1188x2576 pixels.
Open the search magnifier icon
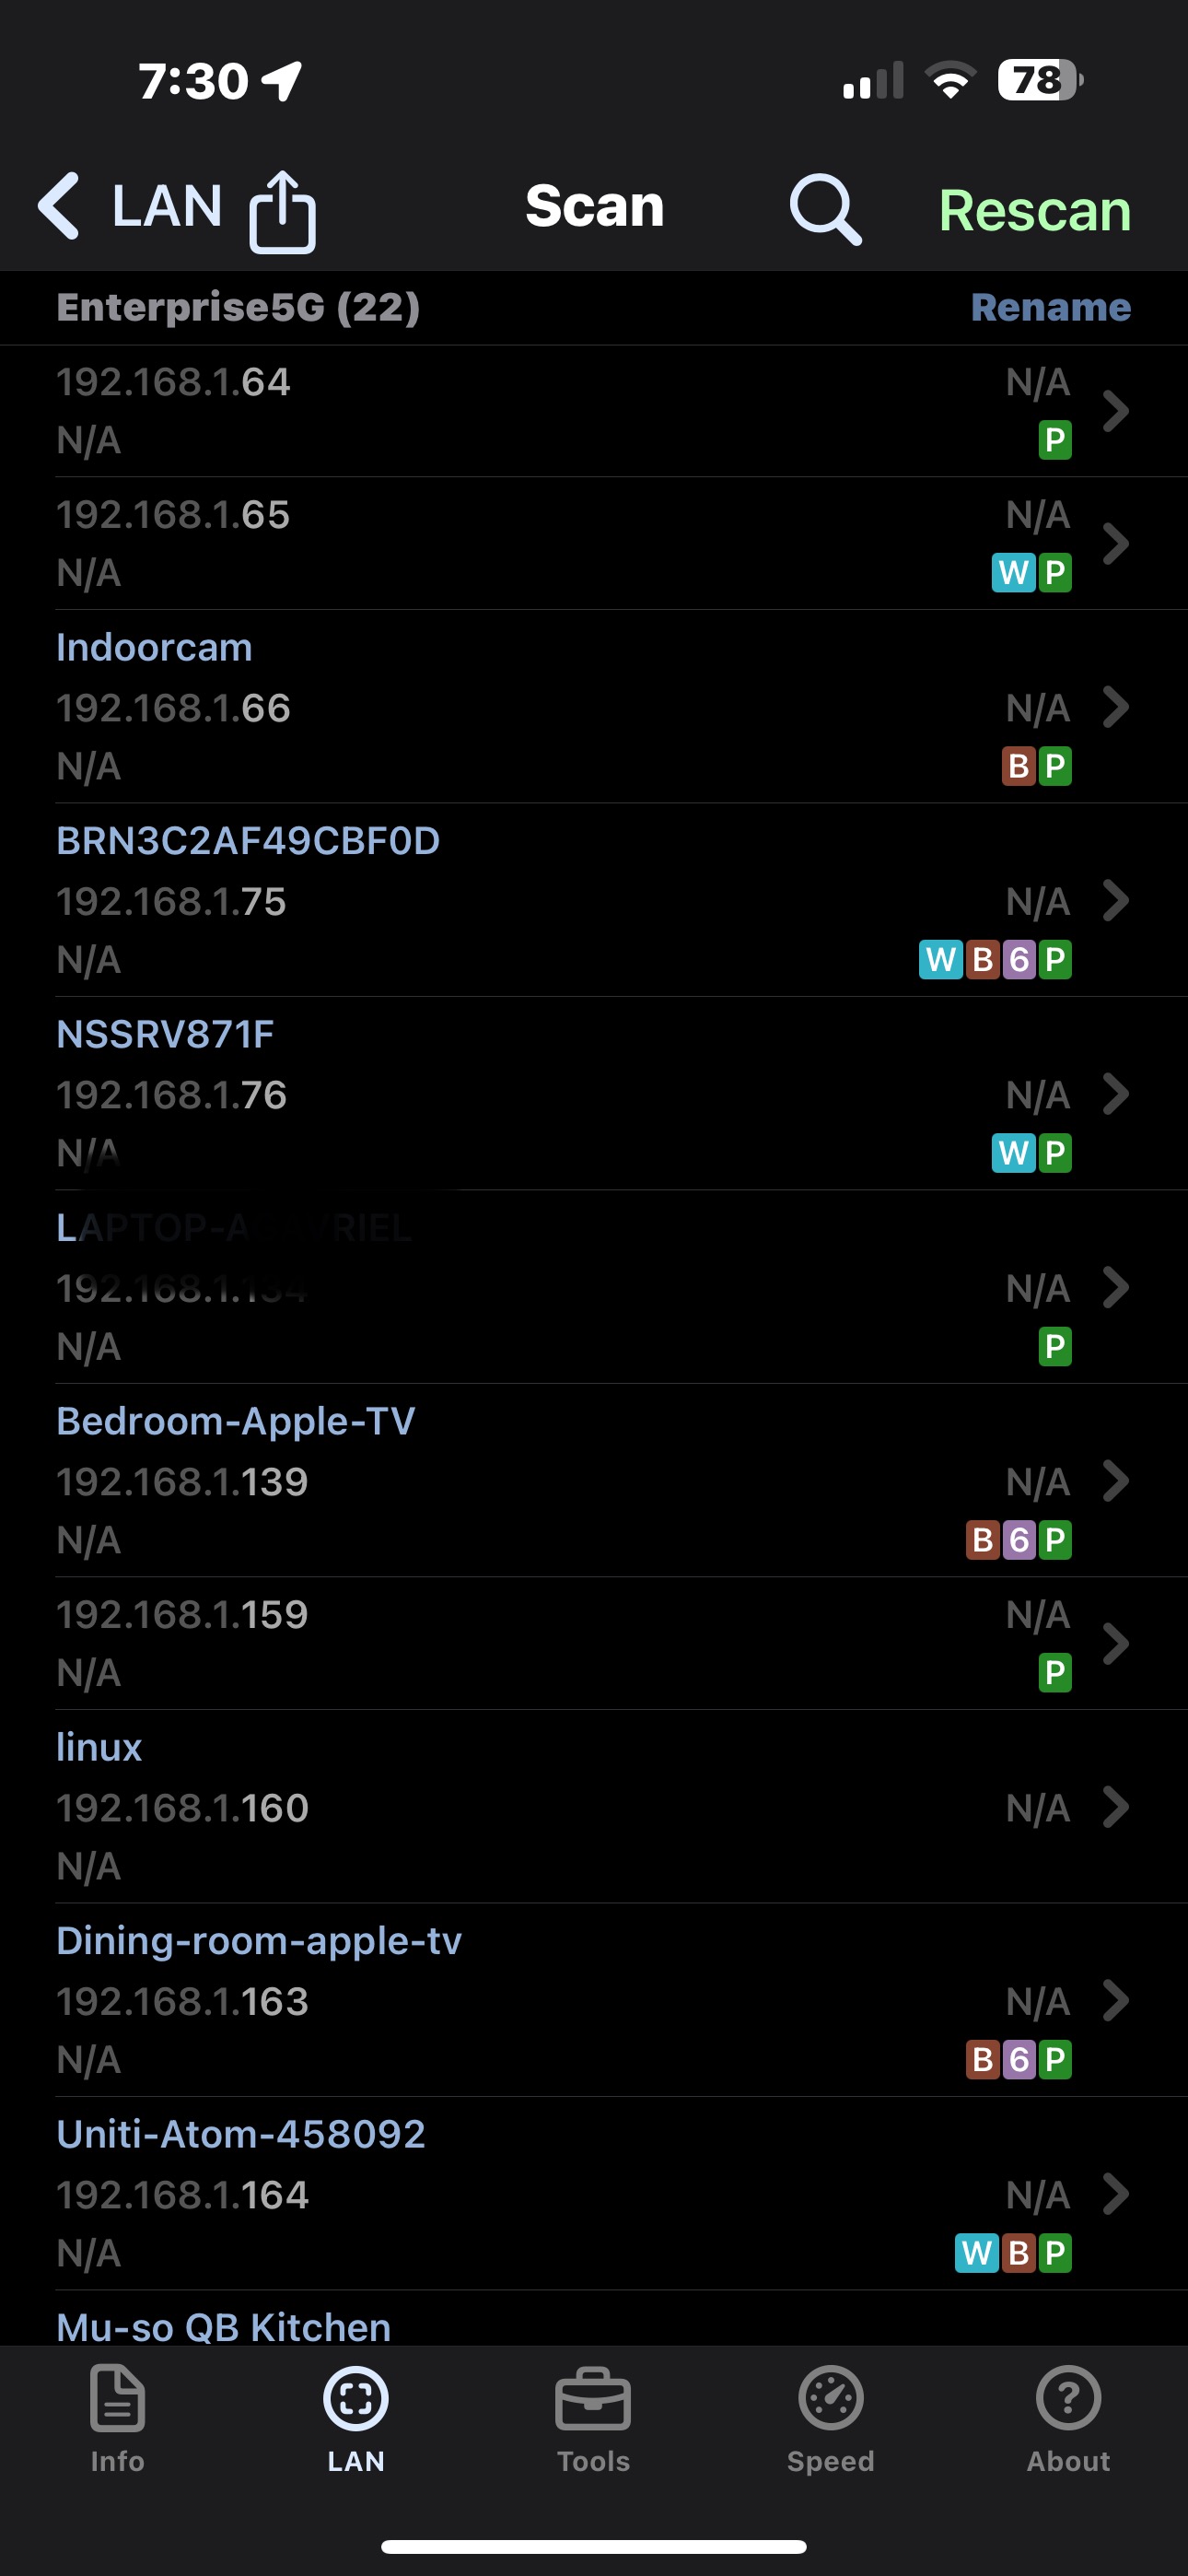825,209
